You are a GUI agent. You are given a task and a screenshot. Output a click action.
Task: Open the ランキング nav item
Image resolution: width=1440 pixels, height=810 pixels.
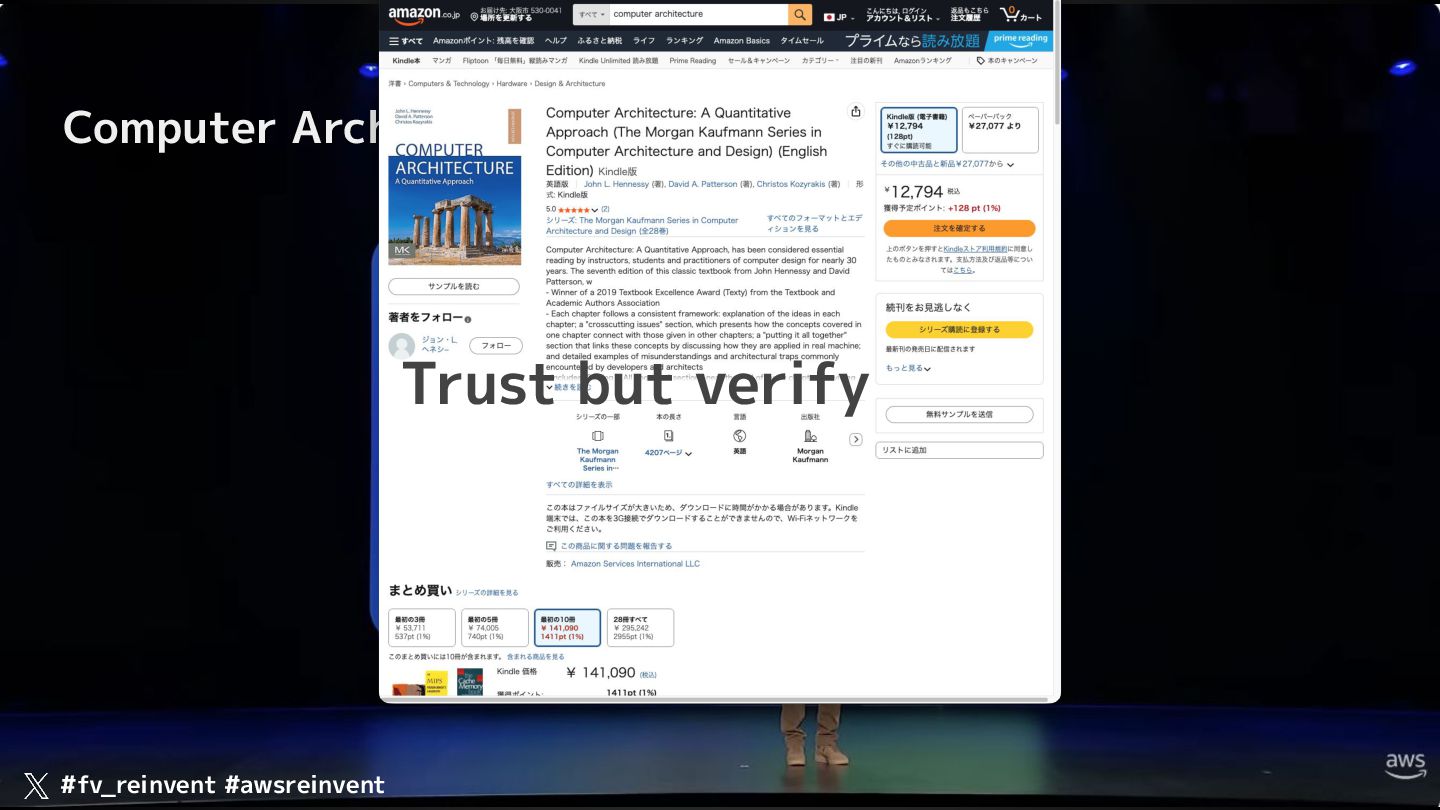tap(684, 41)
